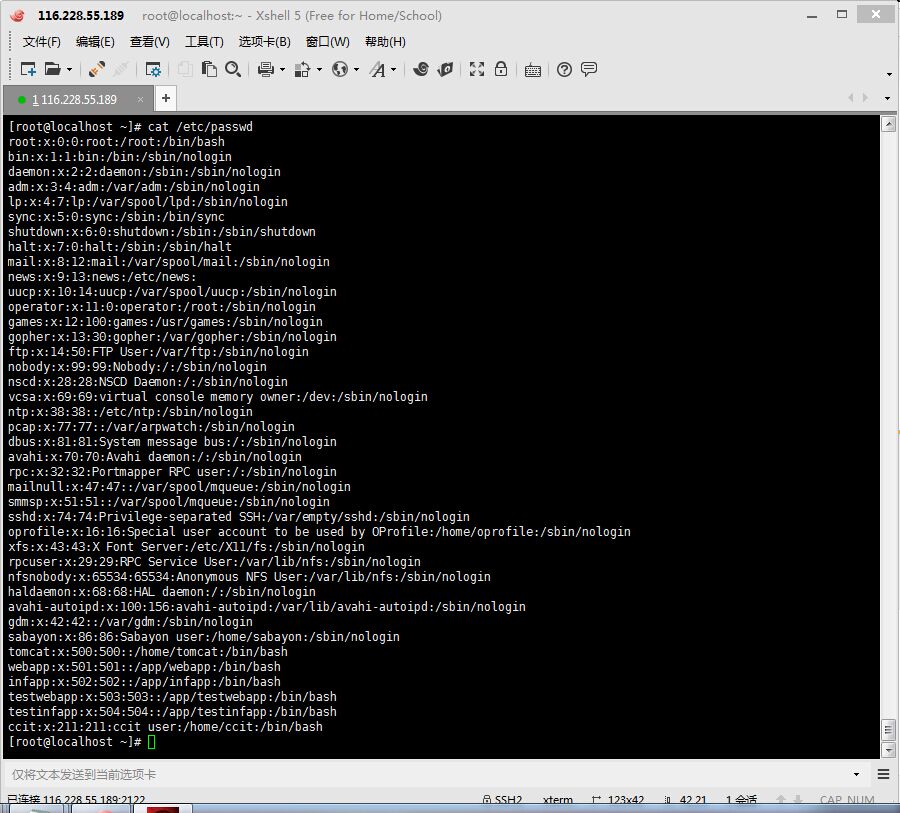The width and height of the screenshot is (900, 813).
Task: Click the Xshell app icon in title bar
Action: point(17,16)
